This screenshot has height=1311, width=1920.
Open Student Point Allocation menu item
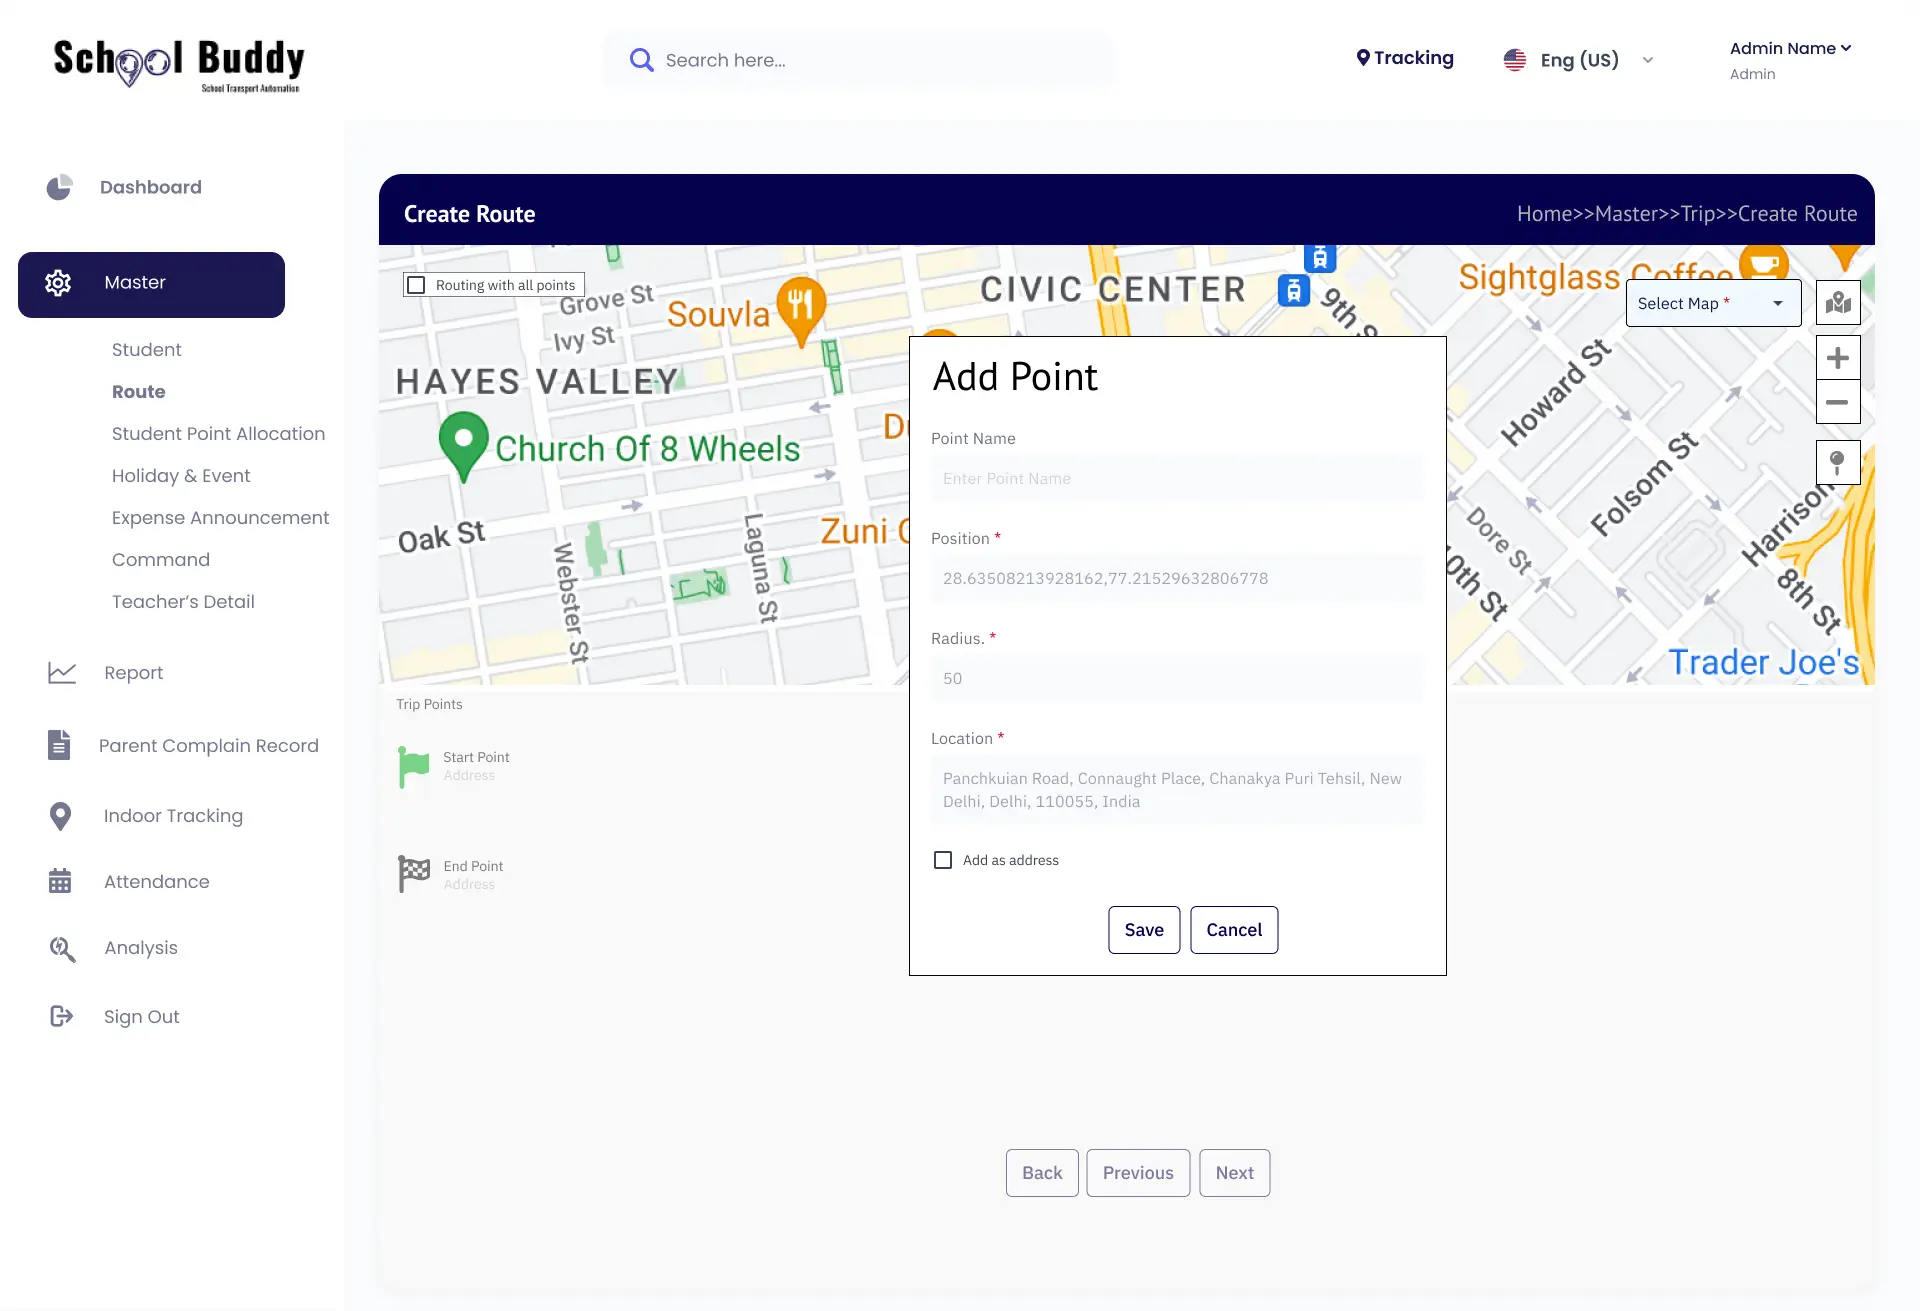218,433
